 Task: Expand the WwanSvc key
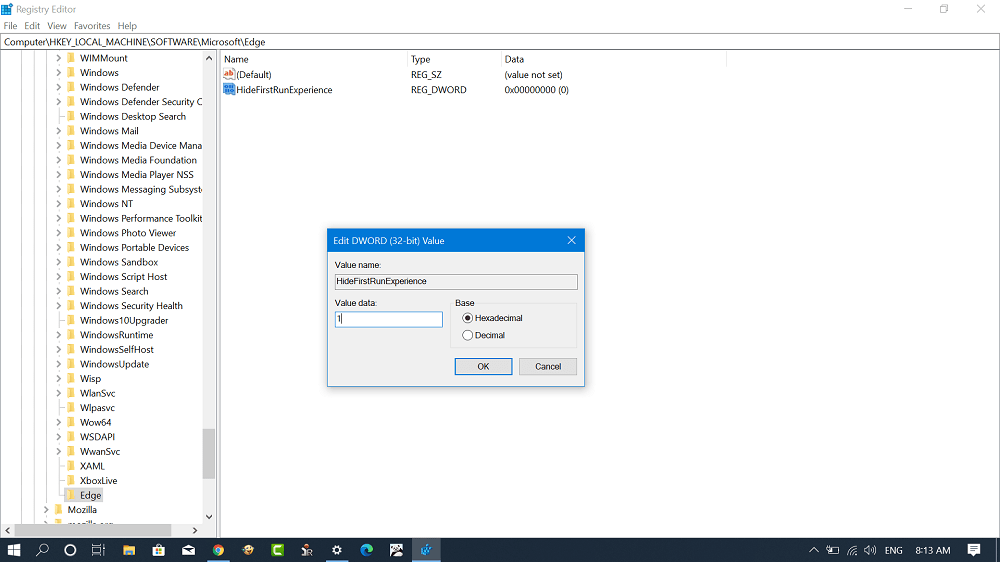pos(58,452)
